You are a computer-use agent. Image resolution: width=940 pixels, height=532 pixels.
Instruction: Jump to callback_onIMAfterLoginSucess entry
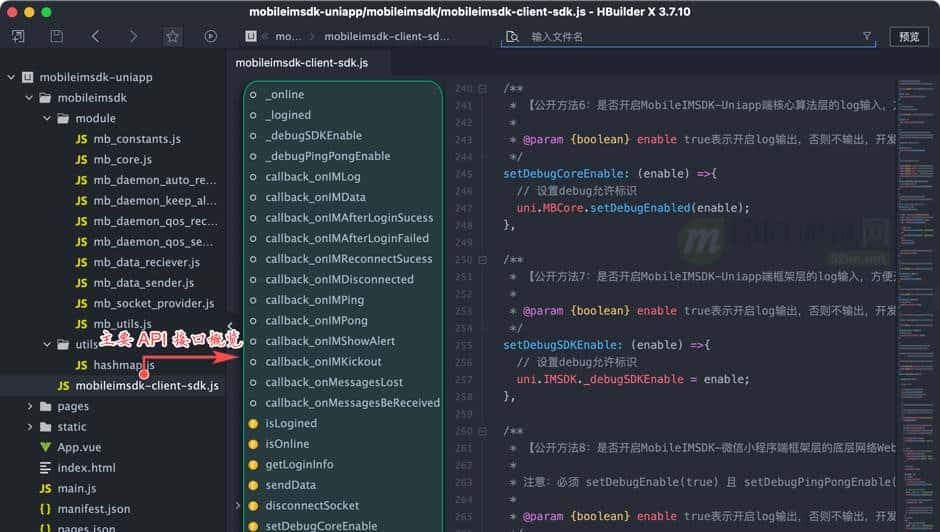350,218
